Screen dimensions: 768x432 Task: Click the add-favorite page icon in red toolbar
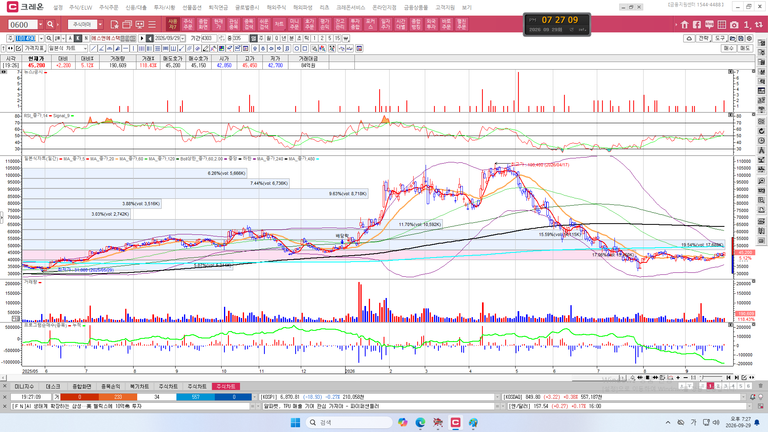pos(114,24)
